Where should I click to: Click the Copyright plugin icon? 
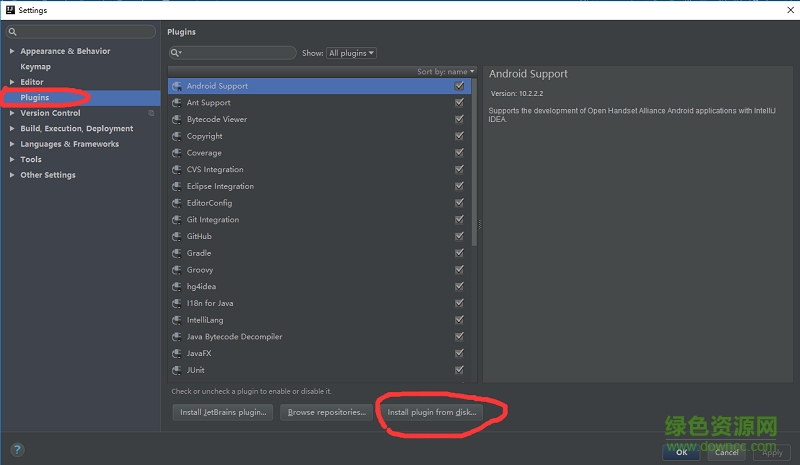pyautogui.click(x=177, y=136)
